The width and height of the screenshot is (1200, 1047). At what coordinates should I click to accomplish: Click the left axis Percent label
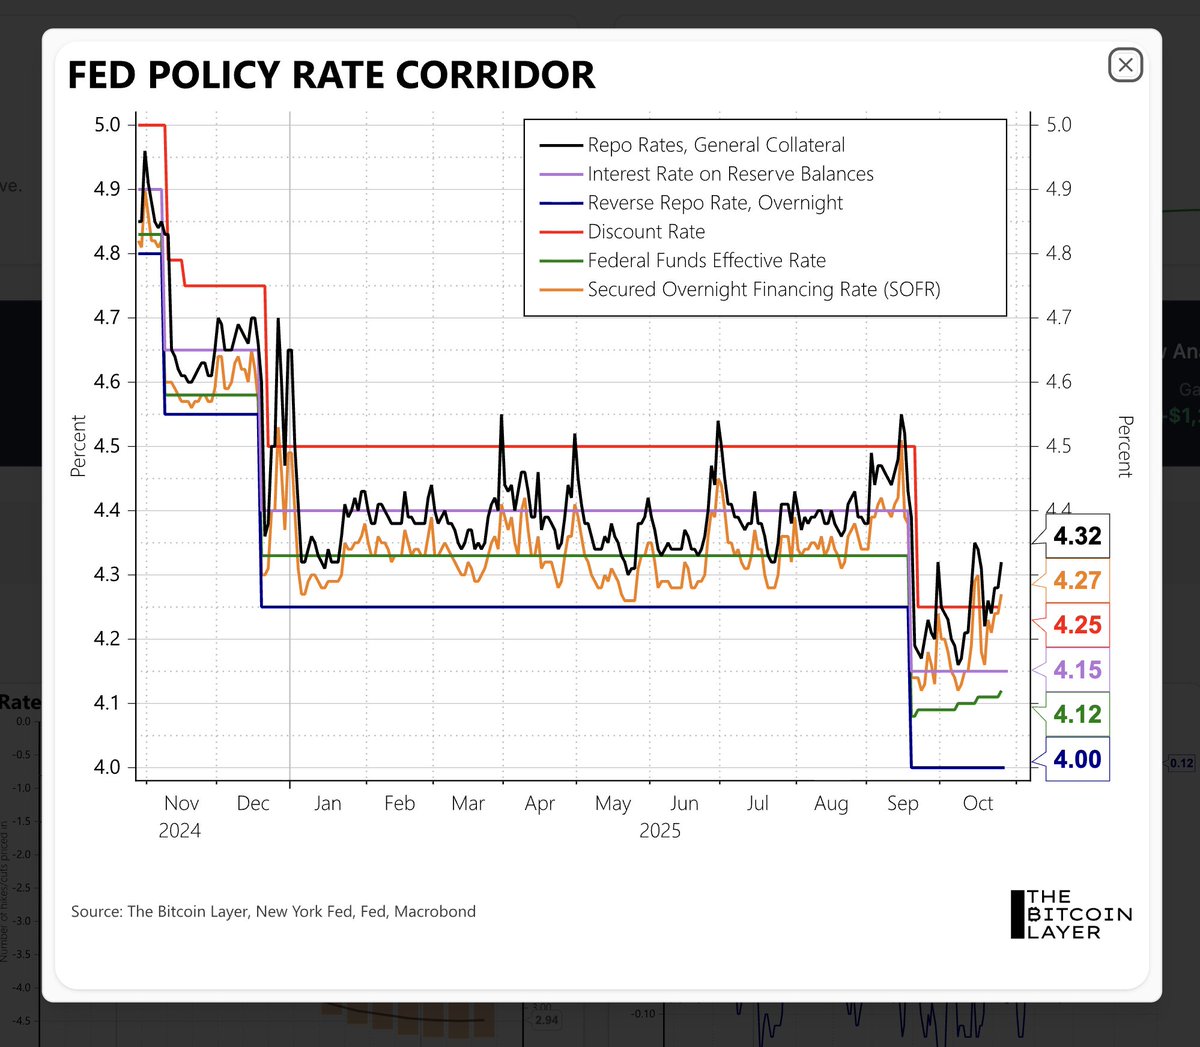pyautogui.click(x=78, y=446)
